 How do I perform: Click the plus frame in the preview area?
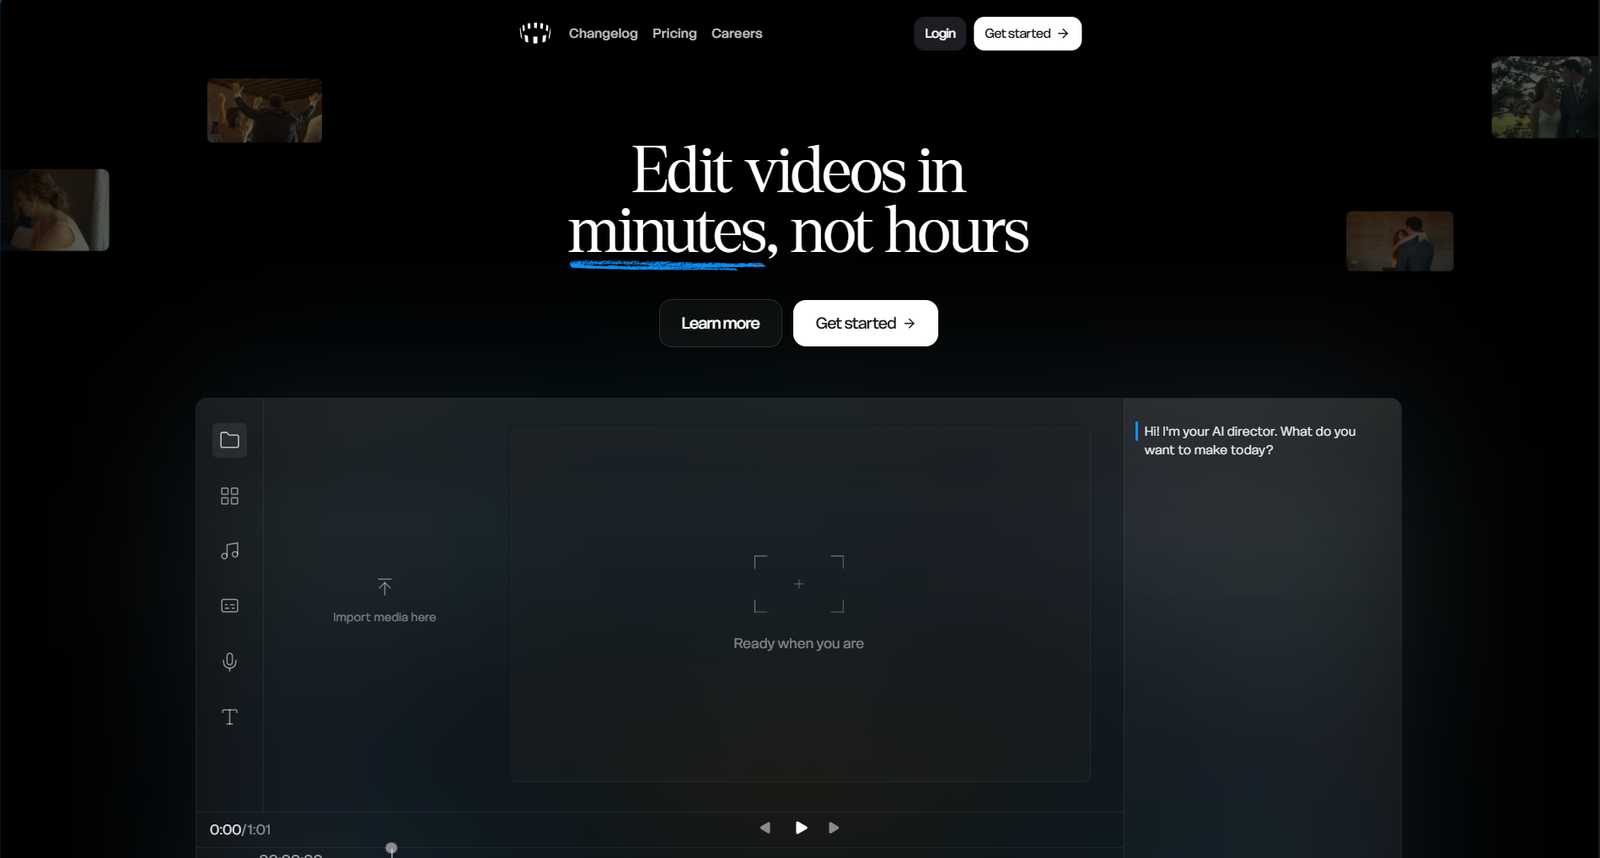[799, 584]
